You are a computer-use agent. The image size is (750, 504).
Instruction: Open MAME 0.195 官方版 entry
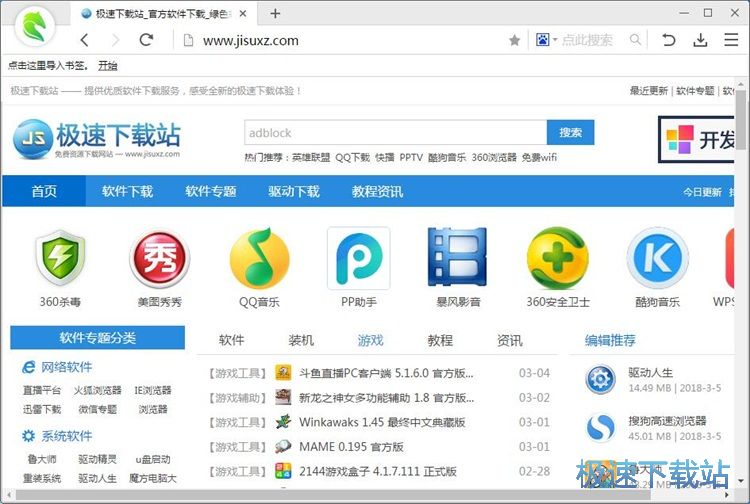(x=352, y=447)
